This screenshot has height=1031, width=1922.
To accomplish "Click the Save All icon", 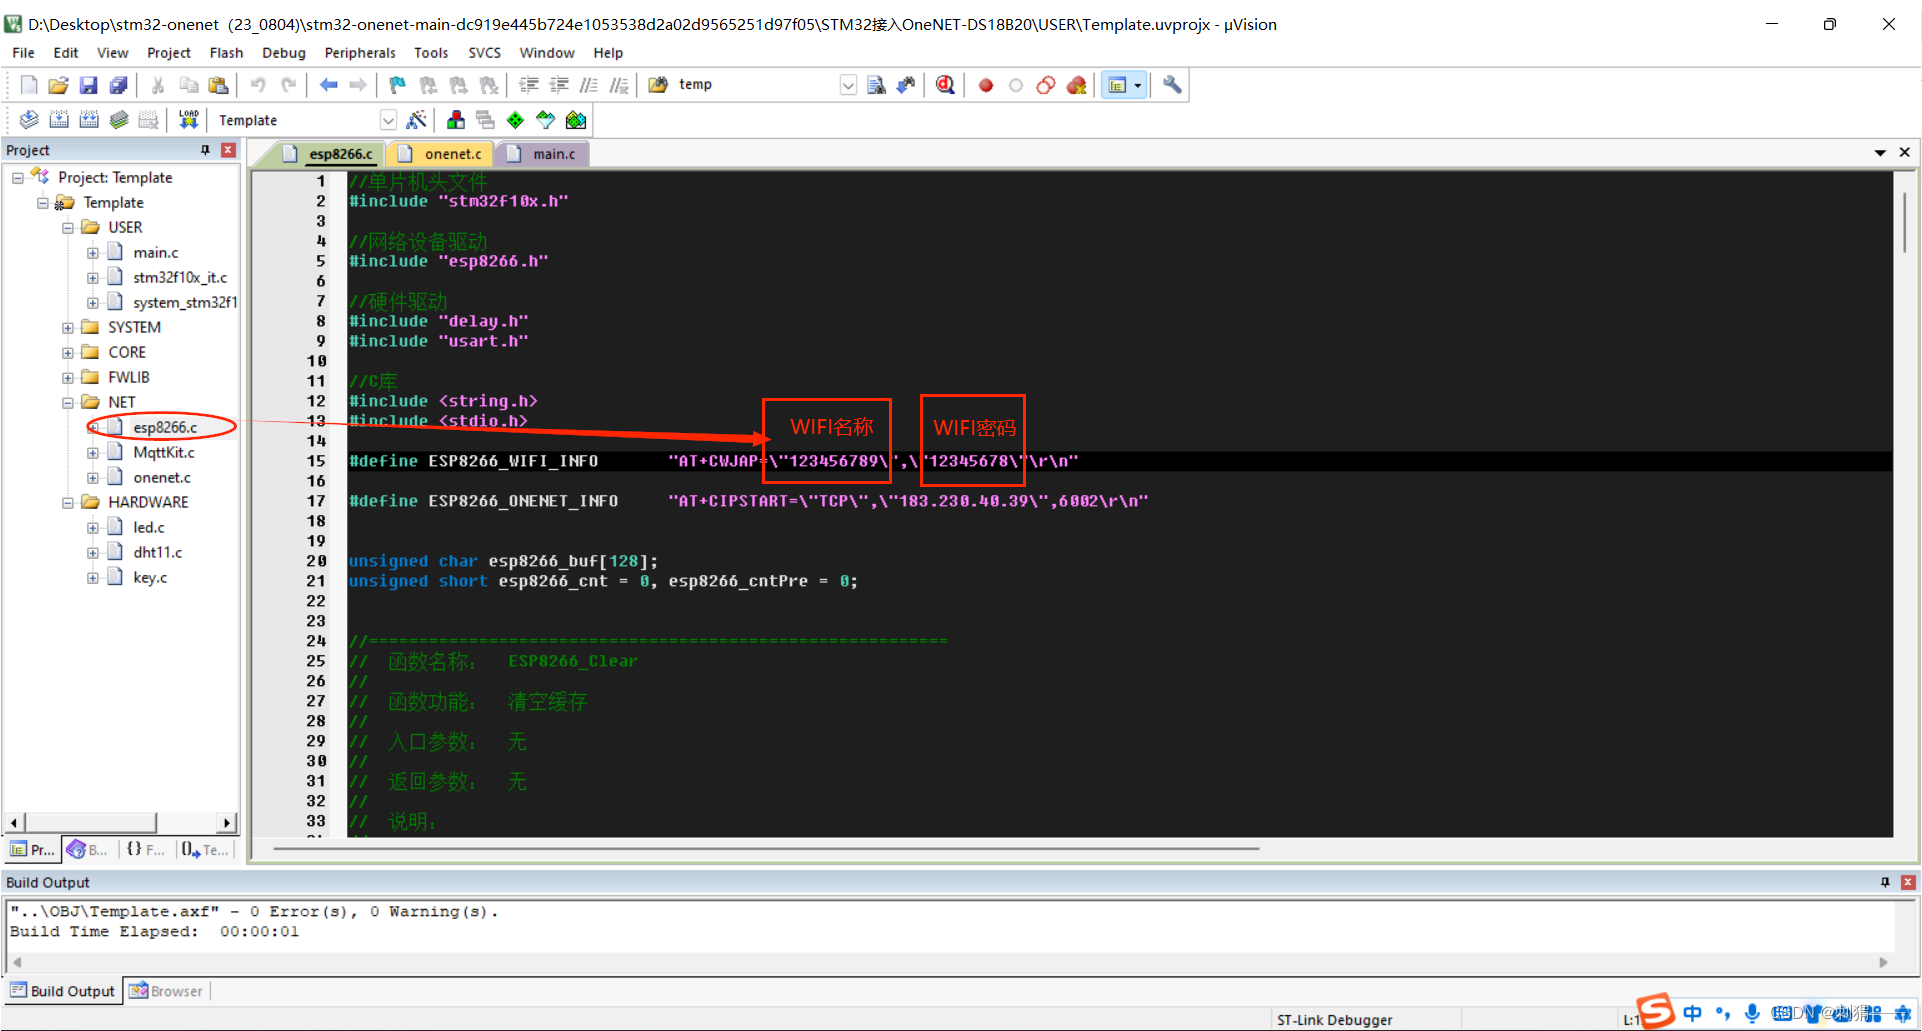I will tap(118, 85).
